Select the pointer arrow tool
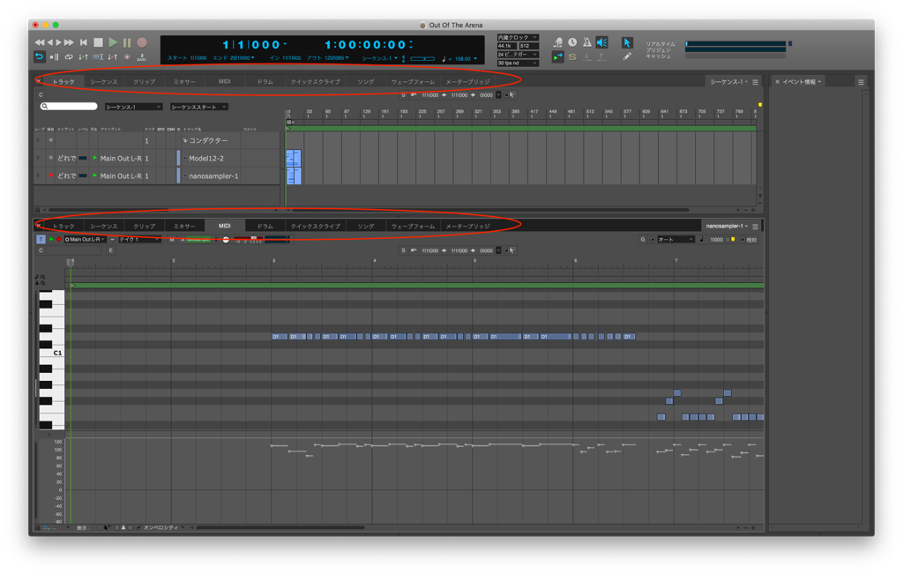The height and width of the screenshot is (574, 904). click(x=627, y=43)
